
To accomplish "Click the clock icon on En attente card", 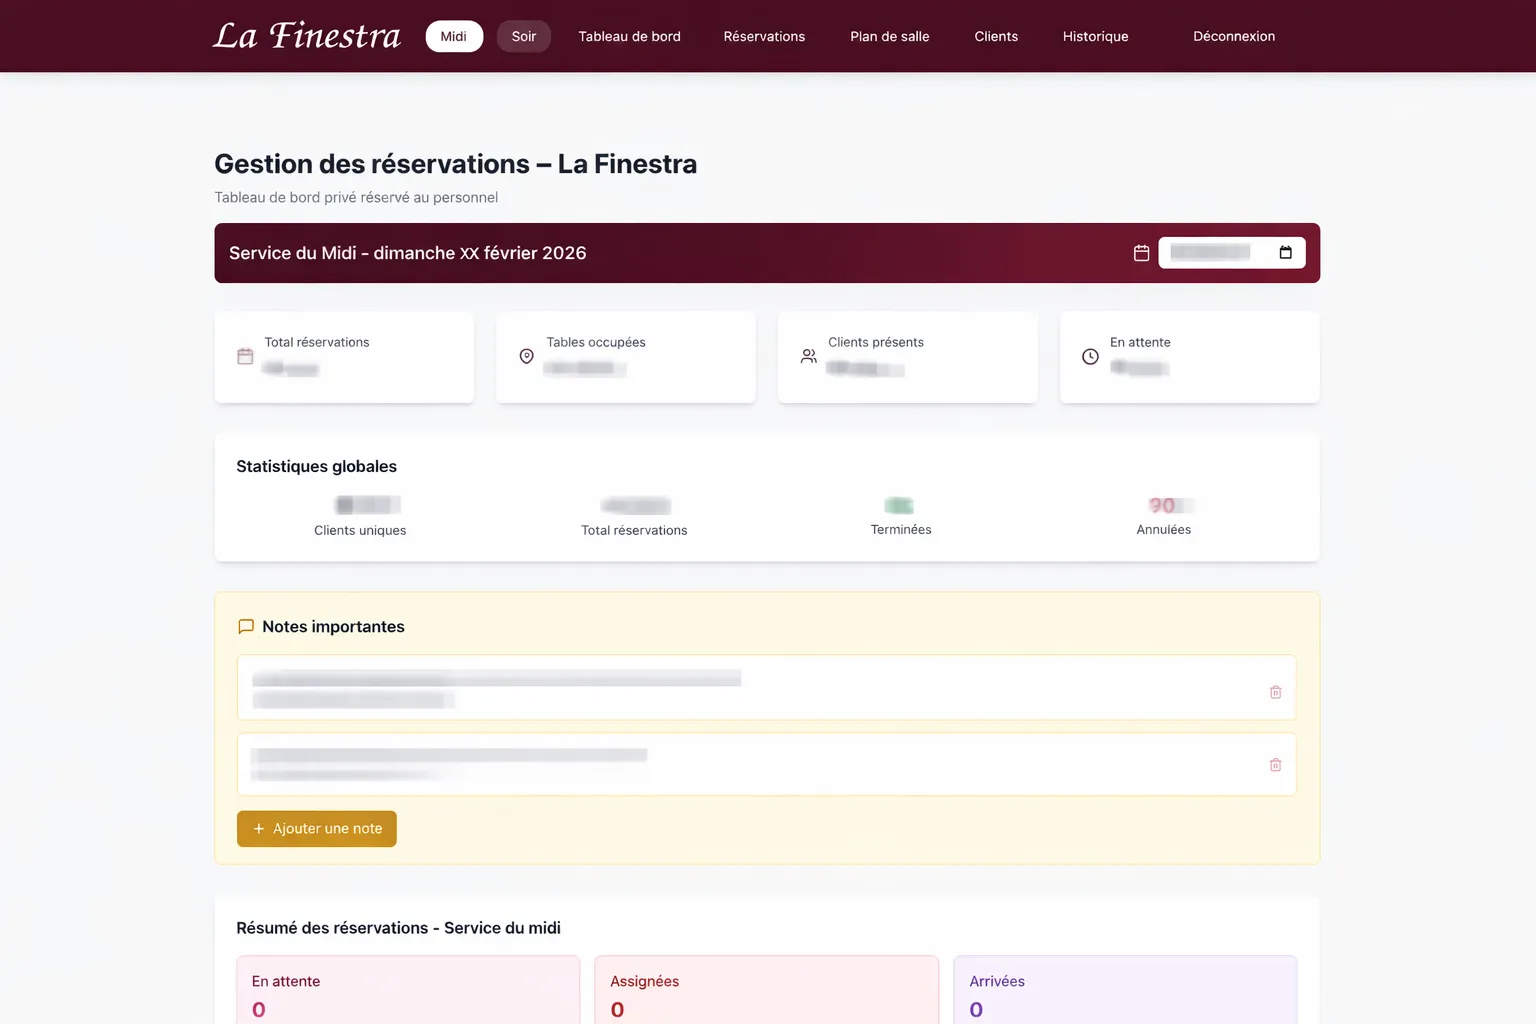I will 1090,356.
